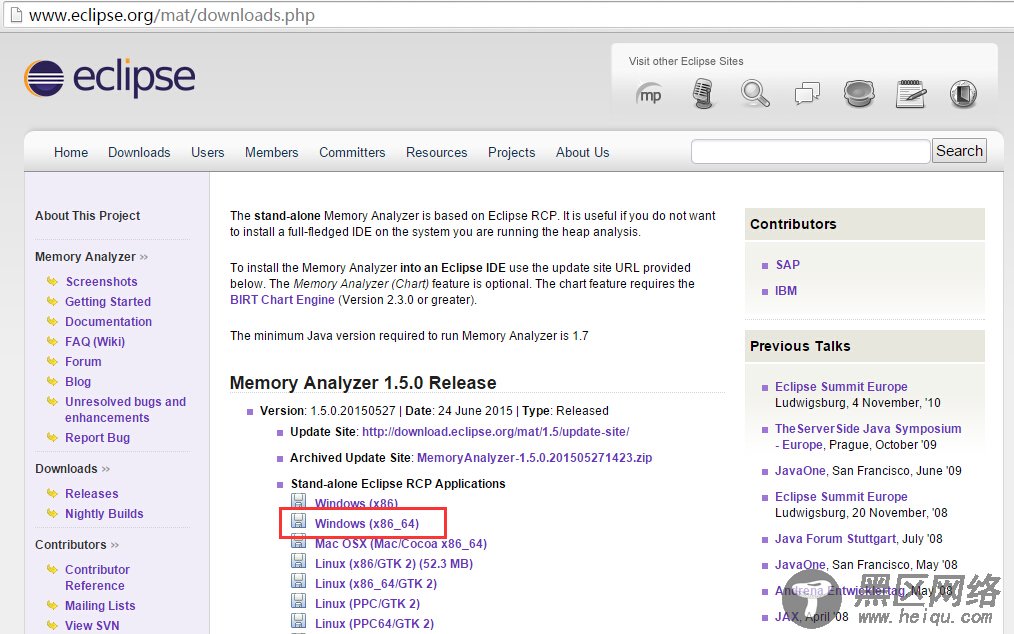The width and height of the screenshot is (1014, 634).
Task: Download the Linux (x86_64/GTK 2) build
Action: point(376,584)
